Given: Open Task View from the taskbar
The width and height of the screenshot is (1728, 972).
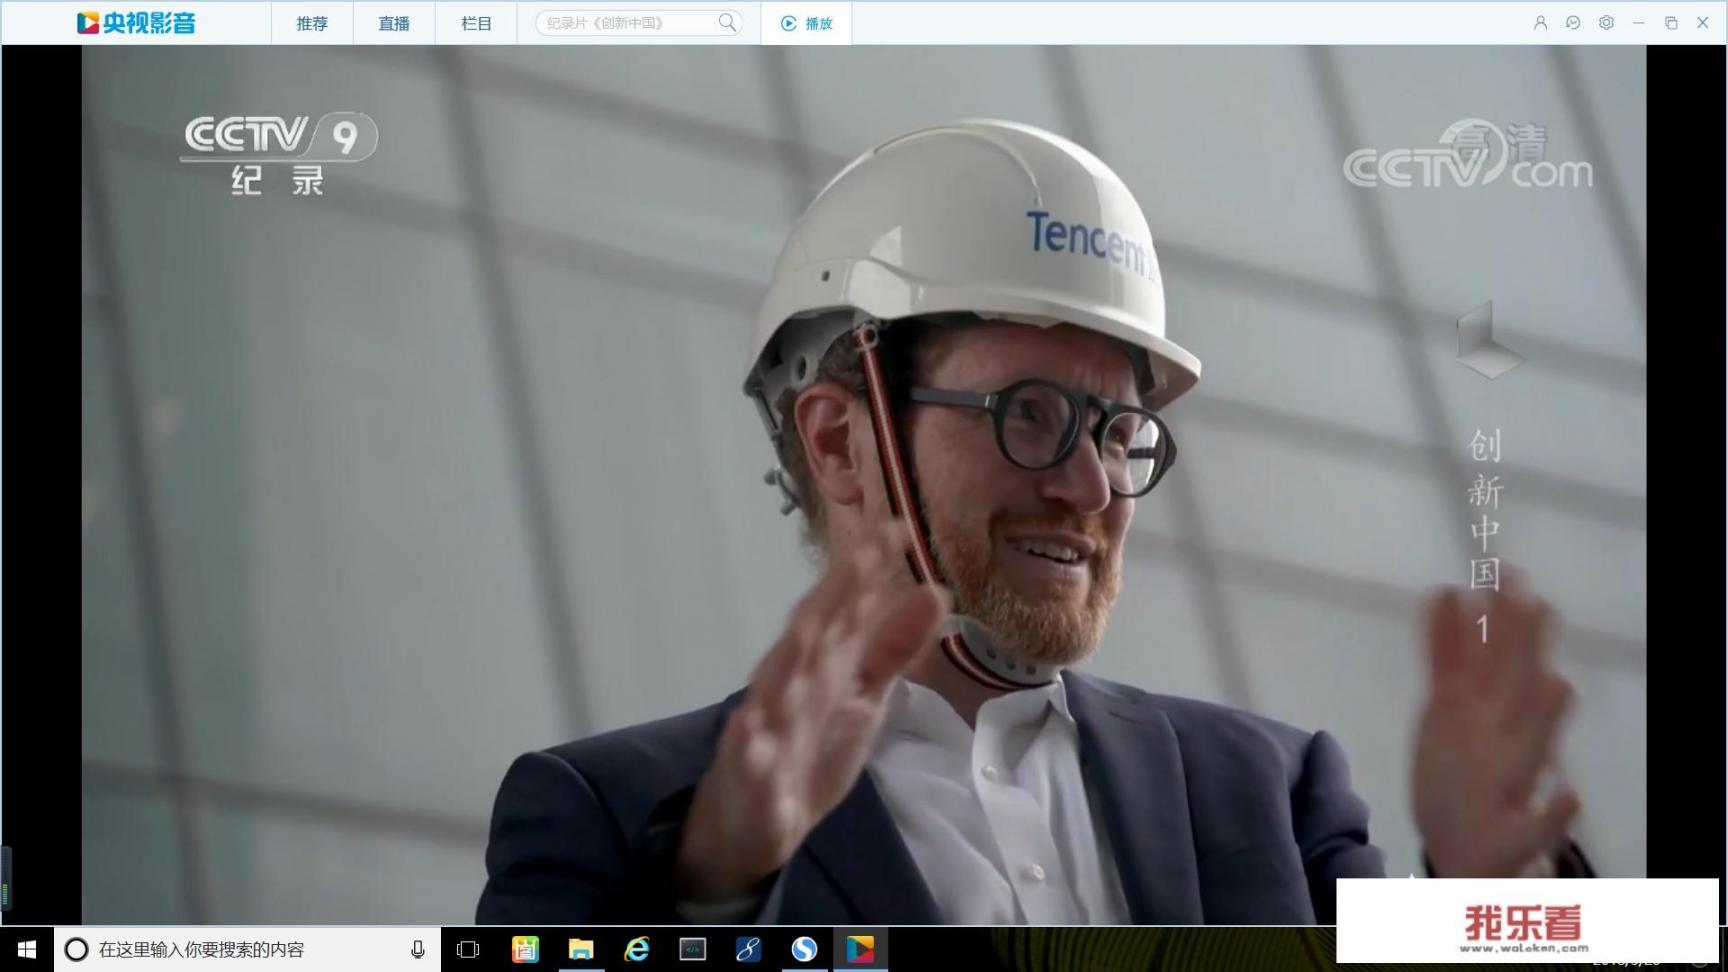Looking at the screenshot, I should [x=468, y=949].
